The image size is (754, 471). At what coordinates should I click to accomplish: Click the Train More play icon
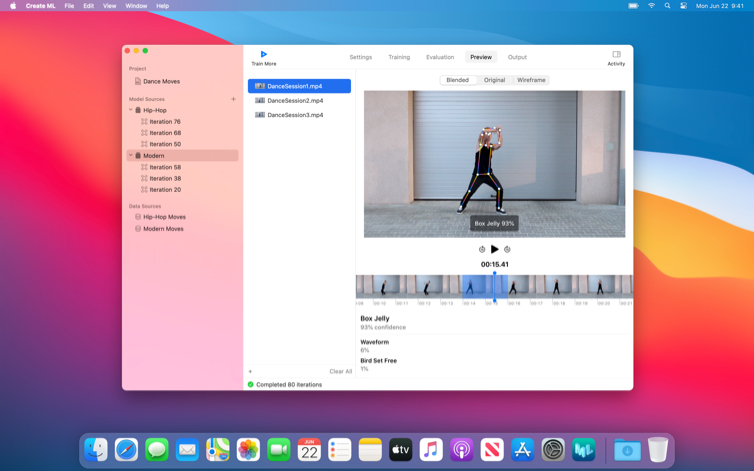264,54
